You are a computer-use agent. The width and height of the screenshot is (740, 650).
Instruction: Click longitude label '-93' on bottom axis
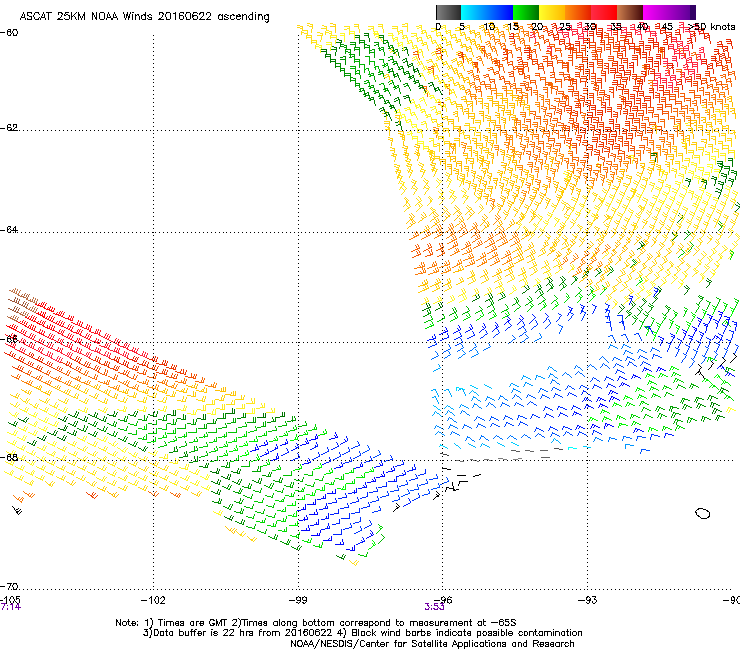point(588,600)
